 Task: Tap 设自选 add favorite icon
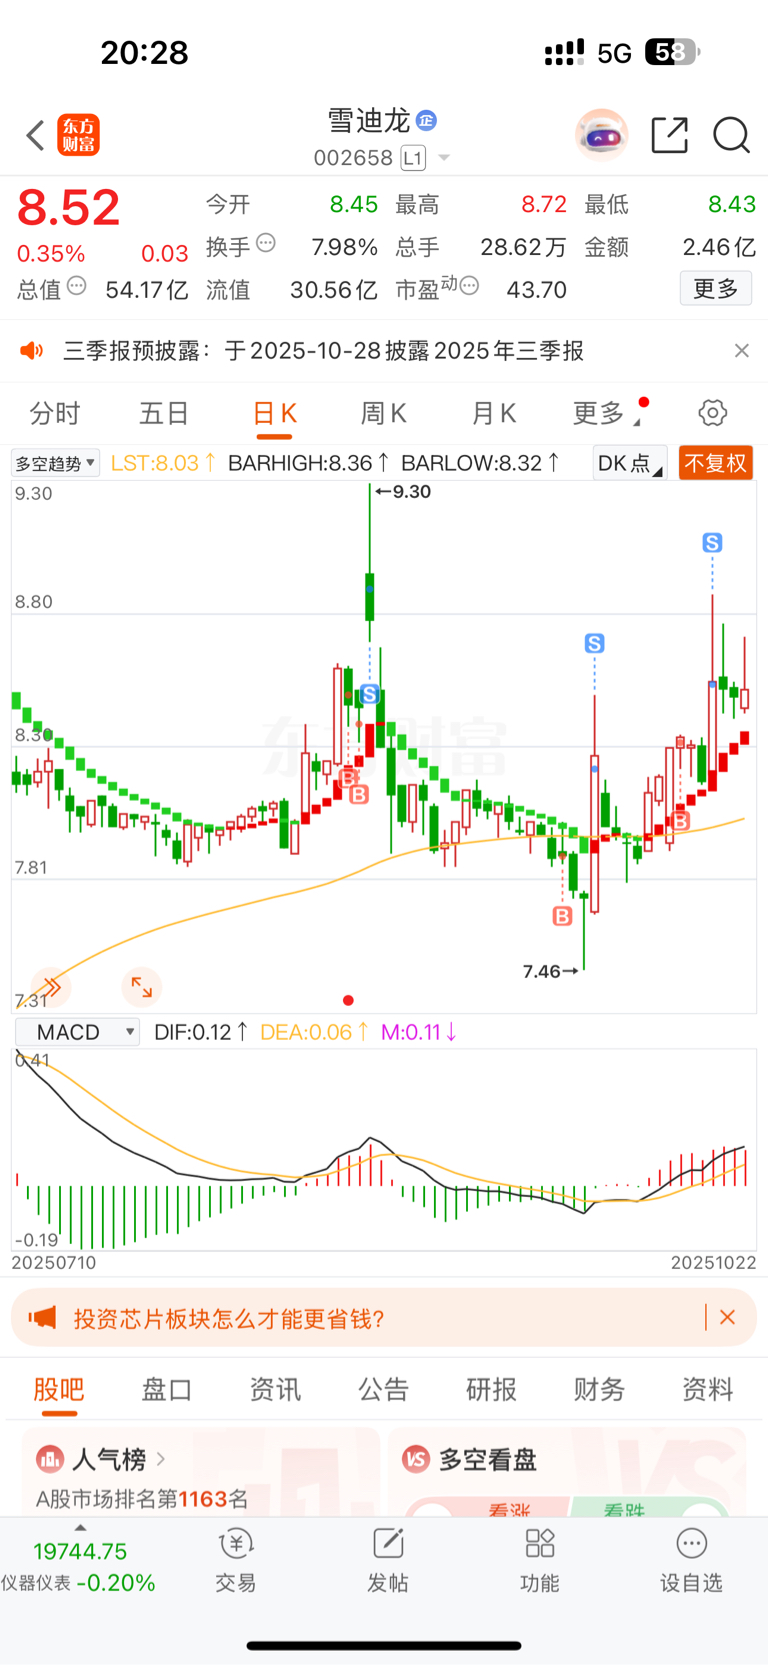click(x=691, y=1544)
